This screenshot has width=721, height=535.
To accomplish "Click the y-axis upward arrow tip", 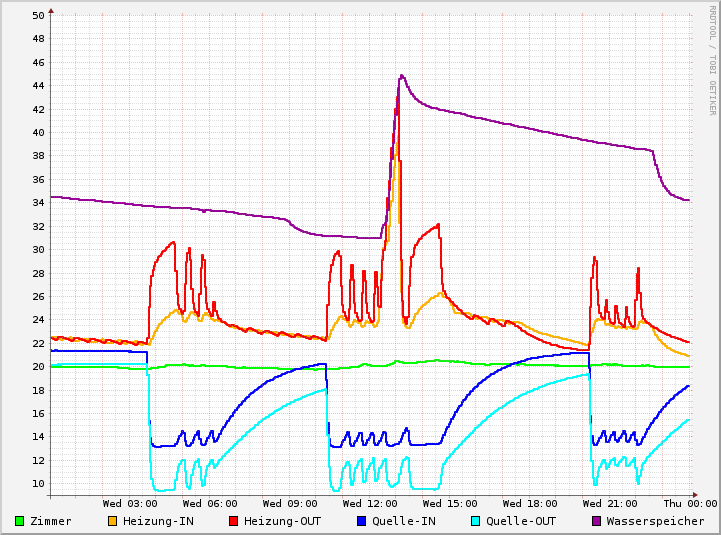I will (51, 10).
